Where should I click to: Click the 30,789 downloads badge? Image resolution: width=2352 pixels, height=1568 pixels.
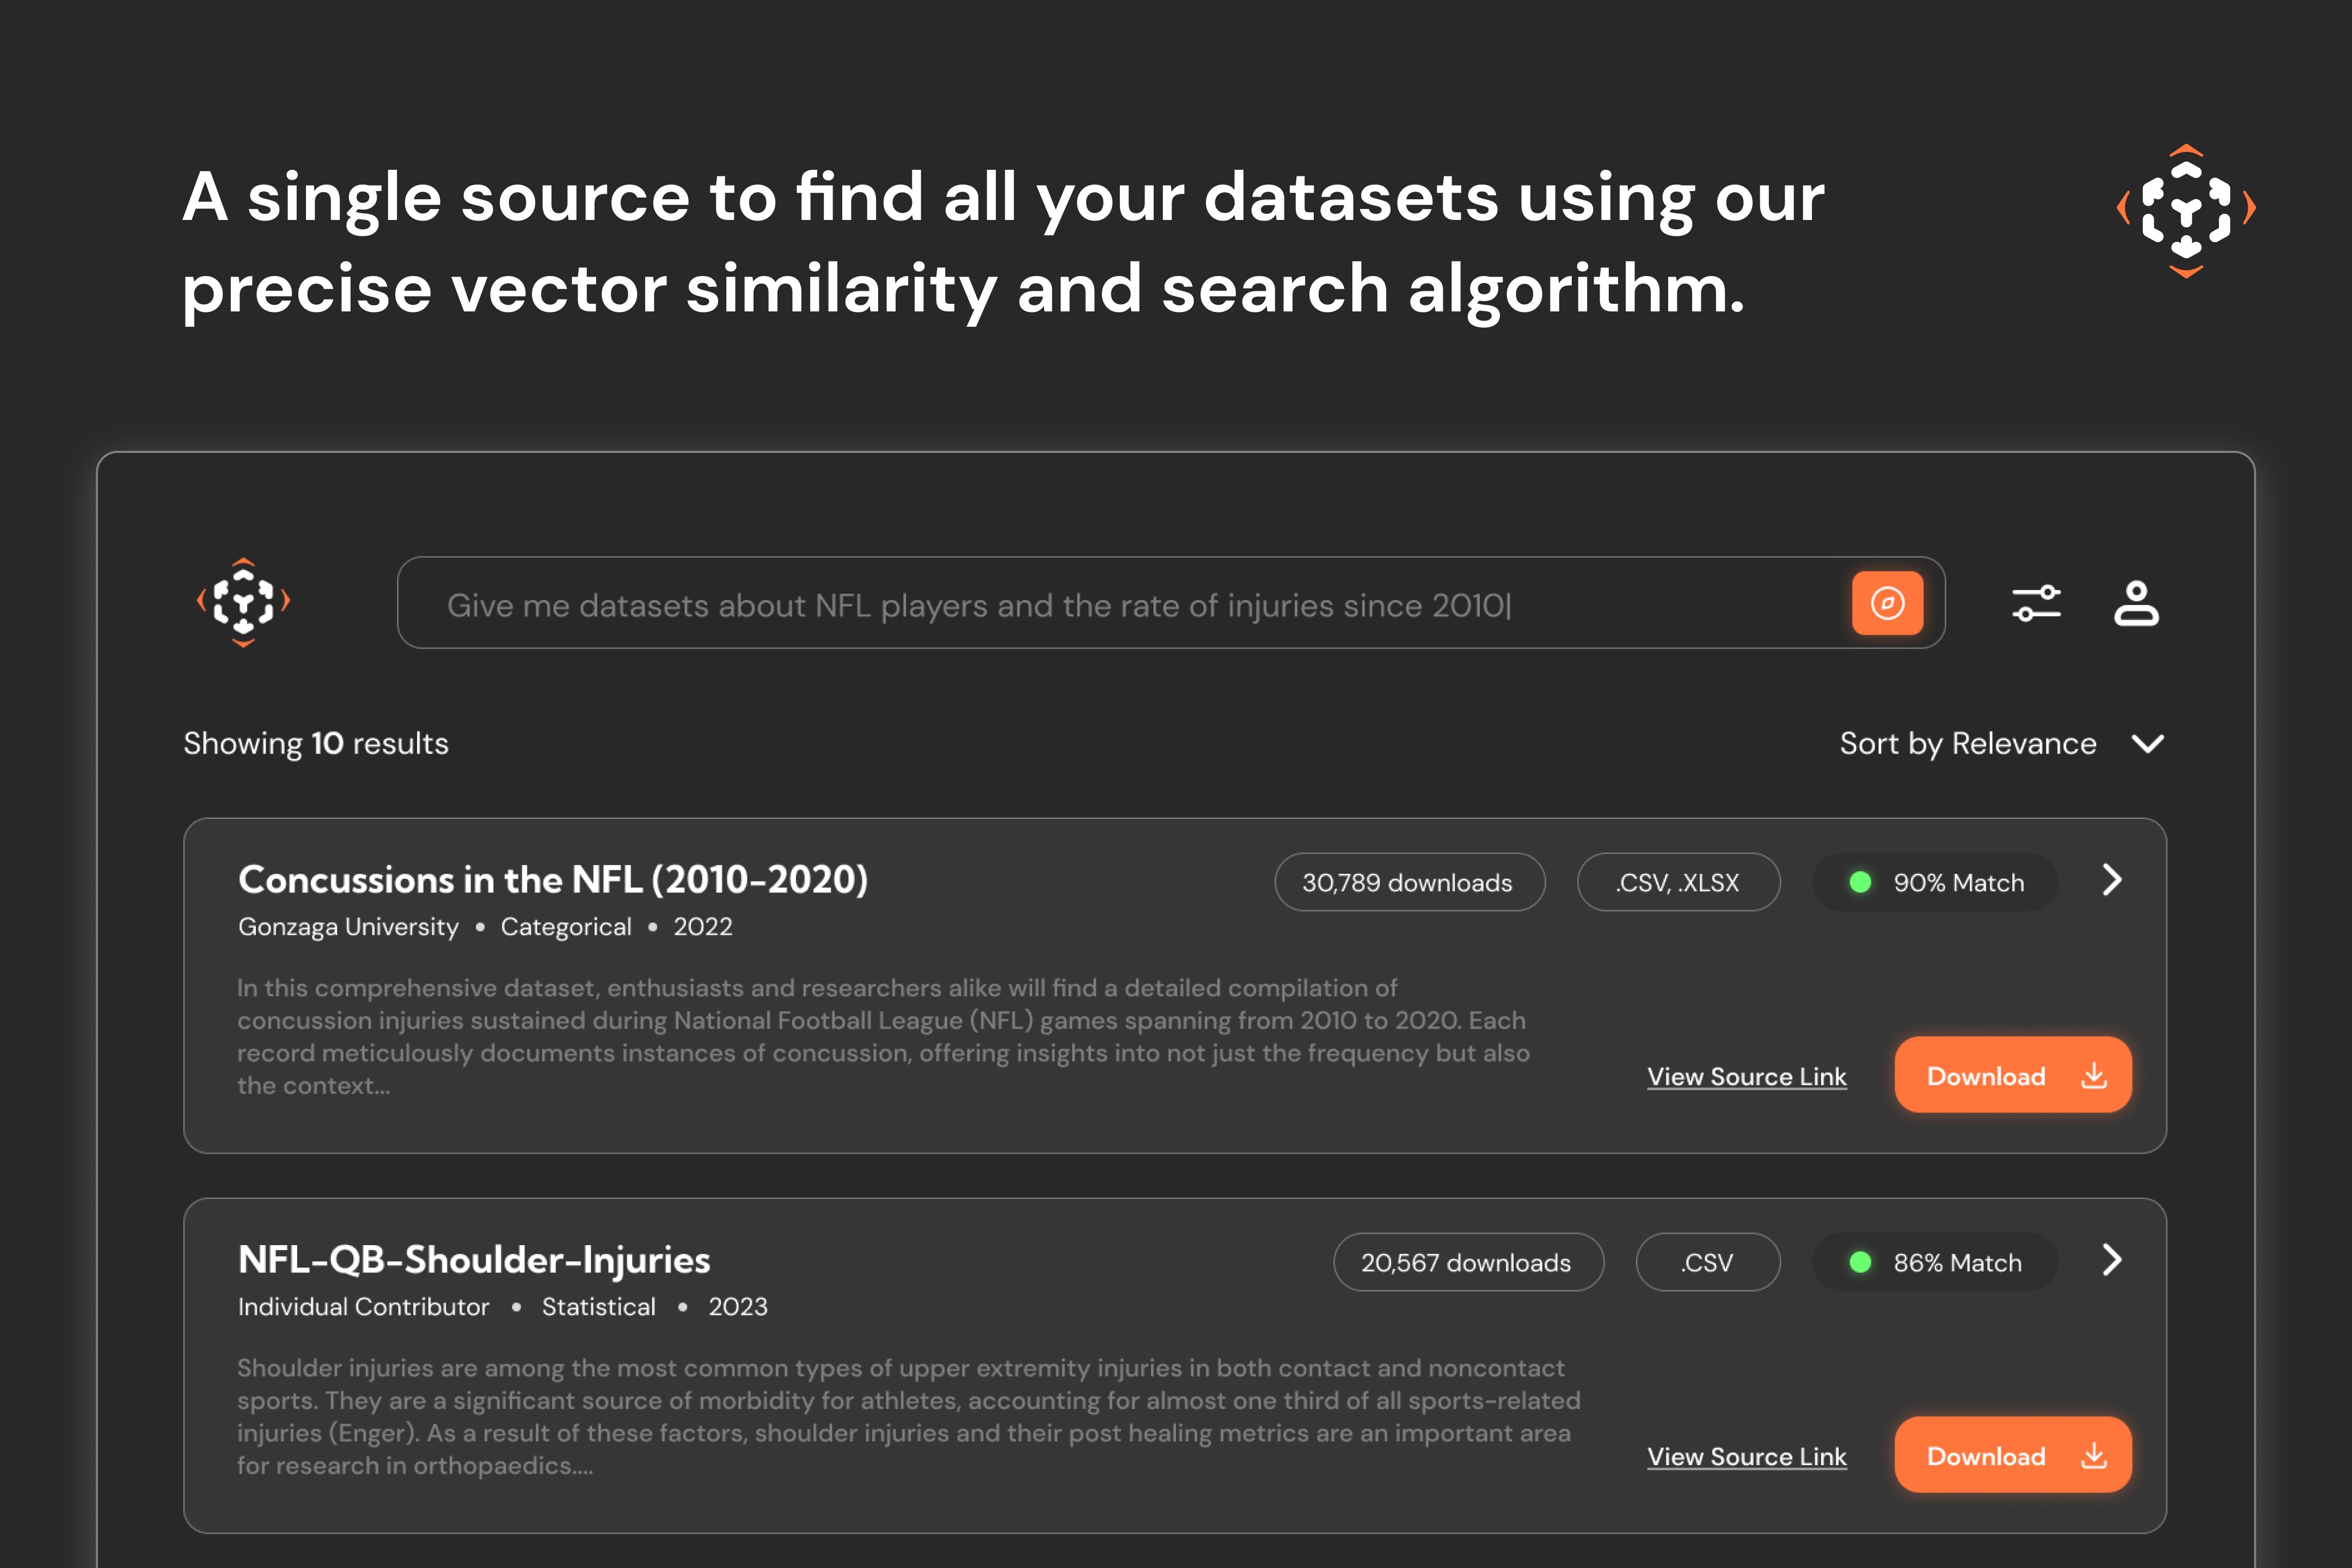click(1408, 882)
